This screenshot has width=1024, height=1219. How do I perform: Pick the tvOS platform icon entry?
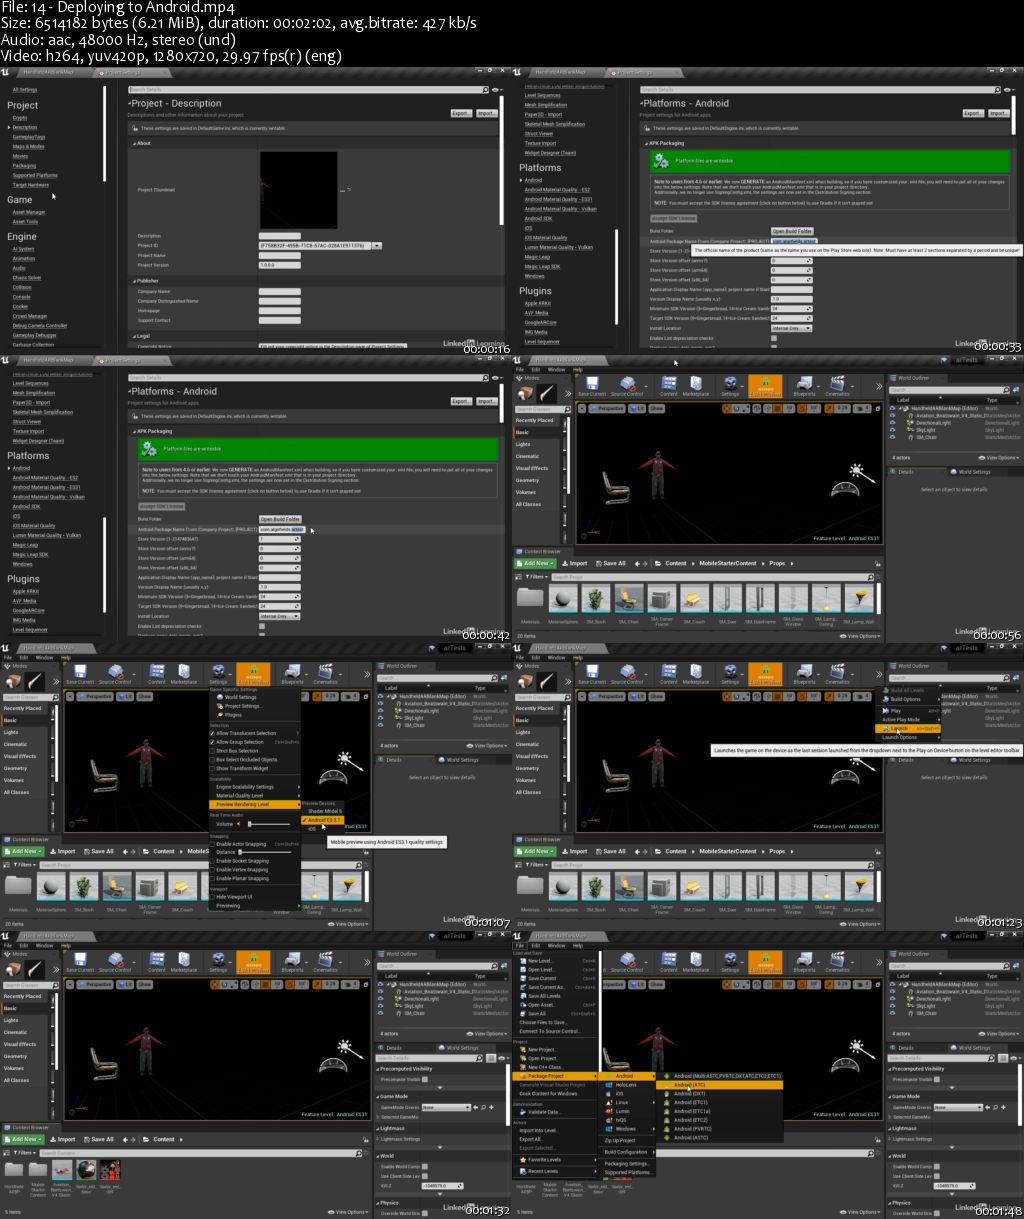coord(609,1120)
